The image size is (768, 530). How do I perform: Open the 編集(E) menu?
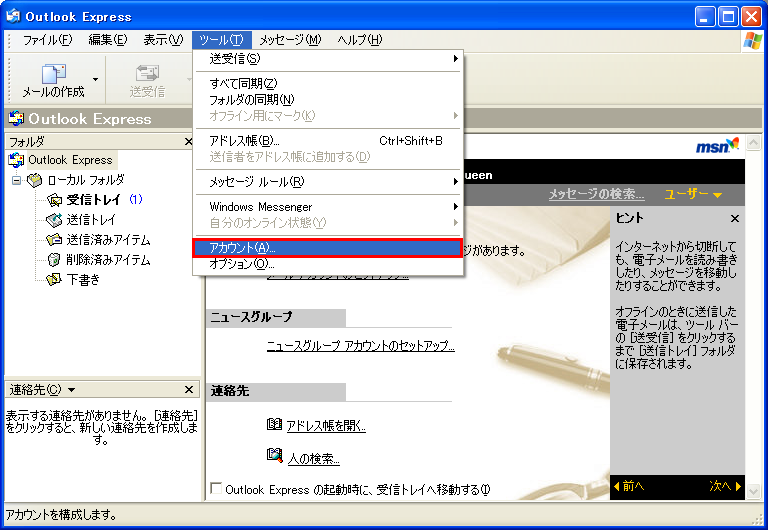point(108,40)
